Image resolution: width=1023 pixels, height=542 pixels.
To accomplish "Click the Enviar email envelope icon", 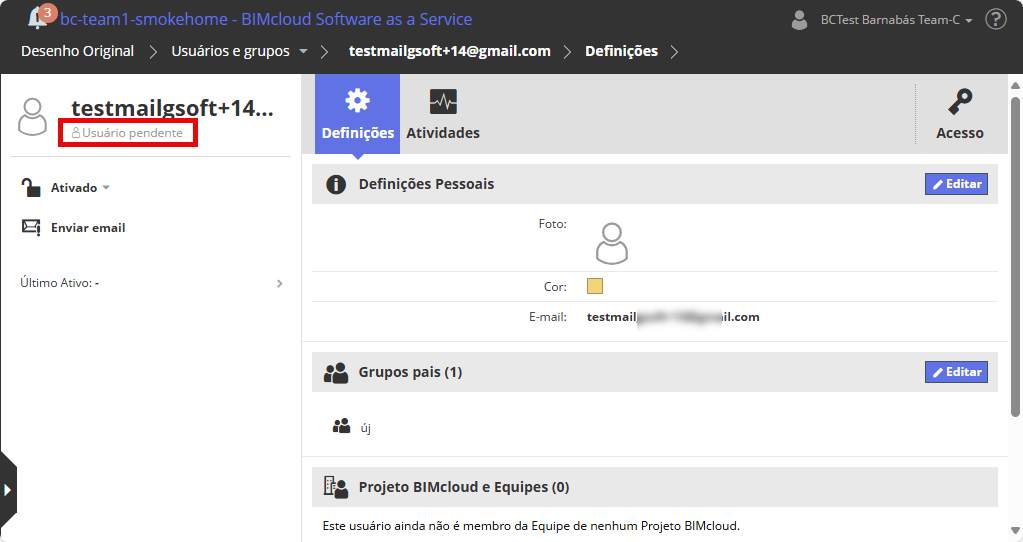I will tap(31, 227).
